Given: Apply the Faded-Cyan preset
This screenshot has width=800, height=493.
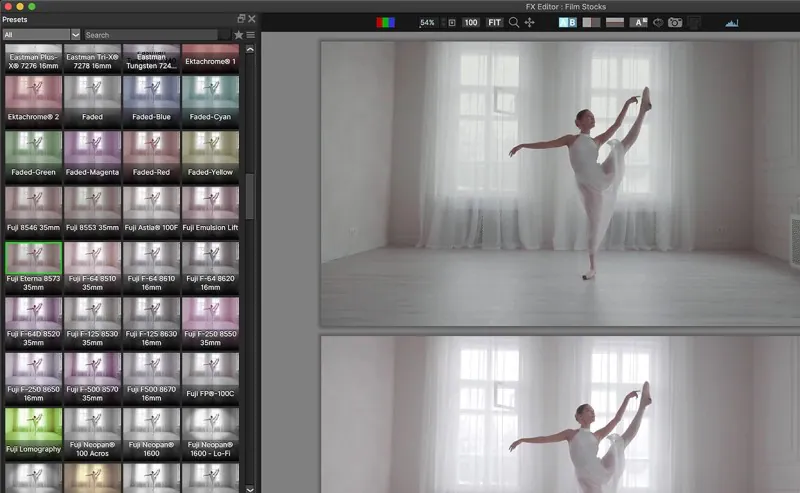Looking at the screenshot, I should (x=210, y=100).
